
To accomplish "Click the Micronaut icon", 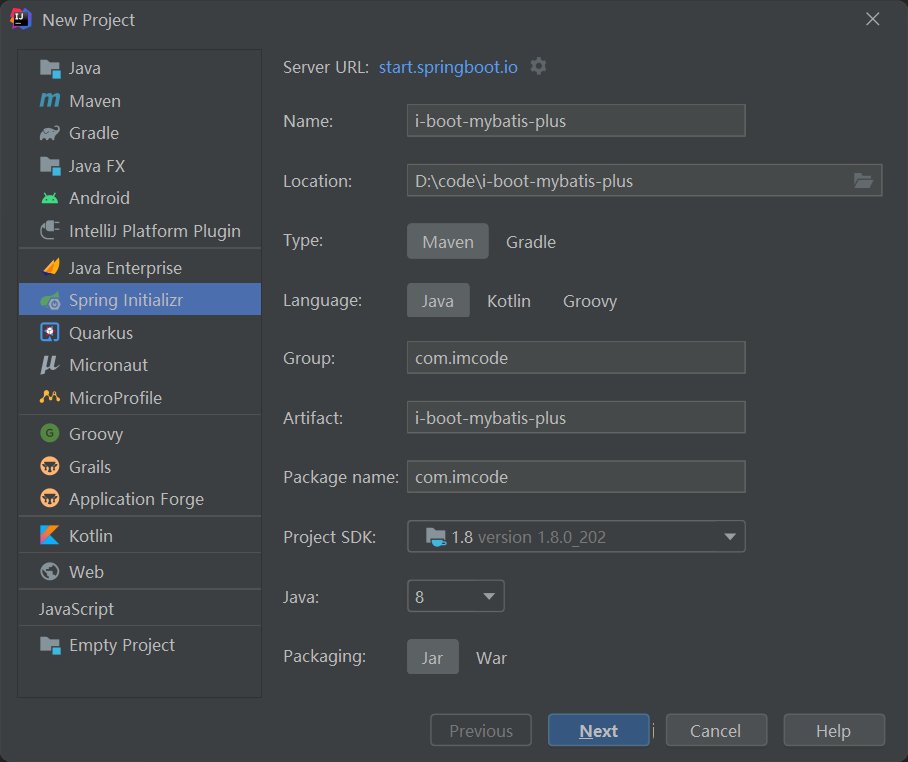I will click(x=49, y=365).
